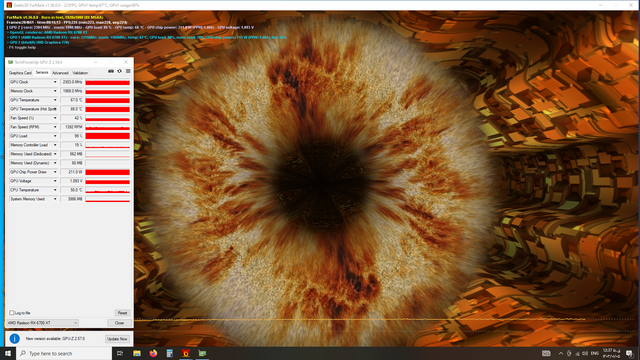Viewport: 640px width, 360px height.
Task: Show hidden system tray icons
Action: (560, 353)
